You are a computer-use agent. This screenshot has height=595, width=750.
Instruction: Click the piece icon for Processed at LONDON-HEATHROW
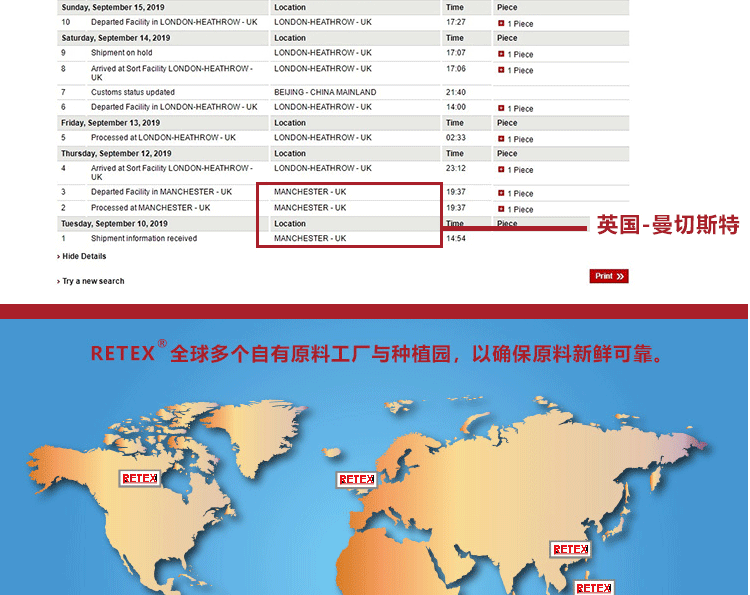(501, 139)
